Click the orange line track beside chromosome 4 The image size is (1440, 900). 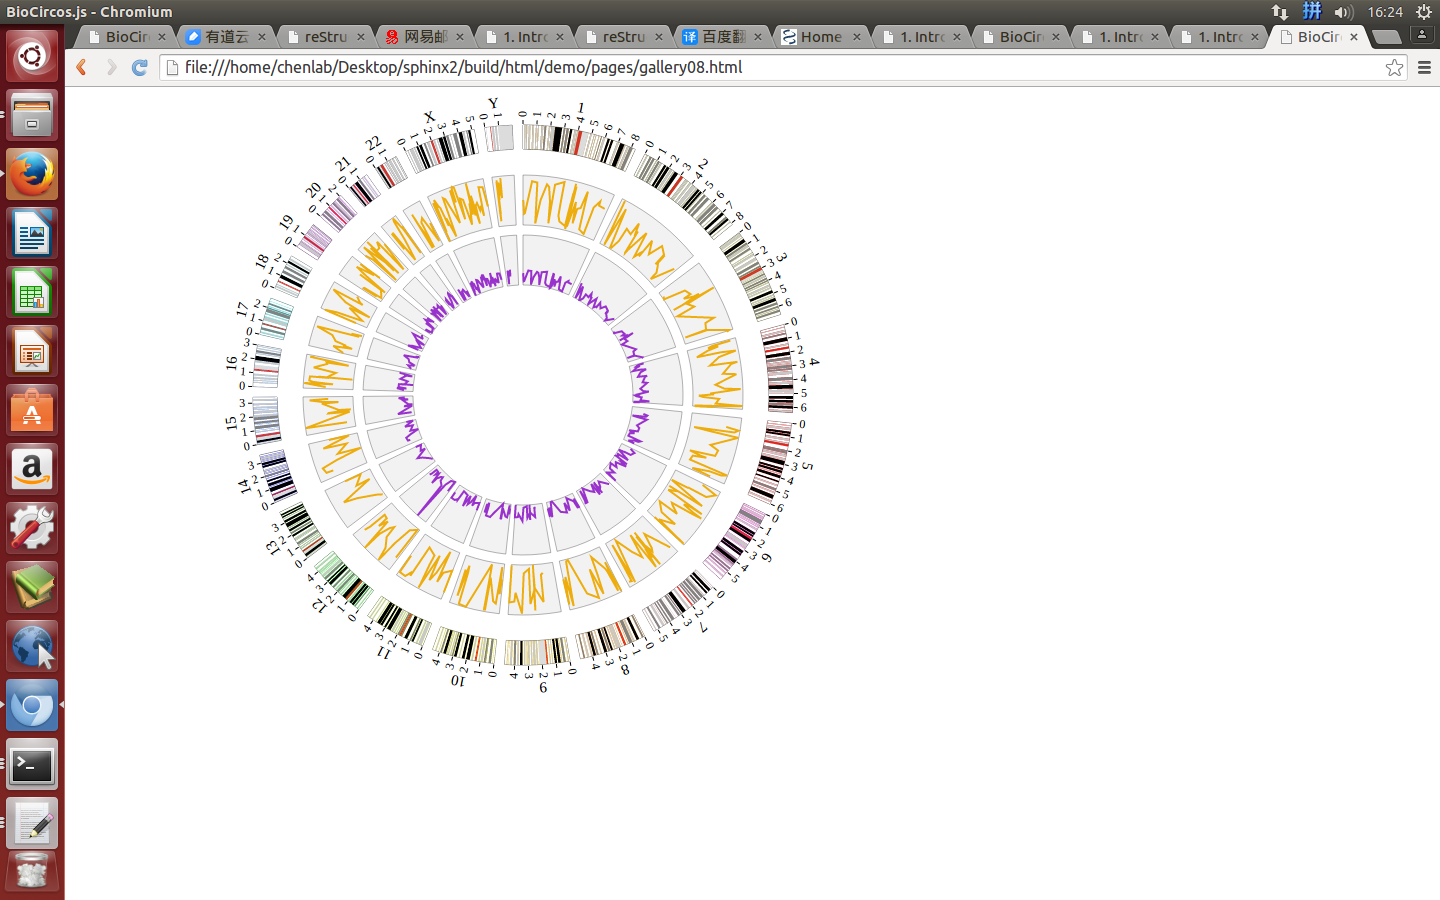pyautogui.click(x=718, y=374)
